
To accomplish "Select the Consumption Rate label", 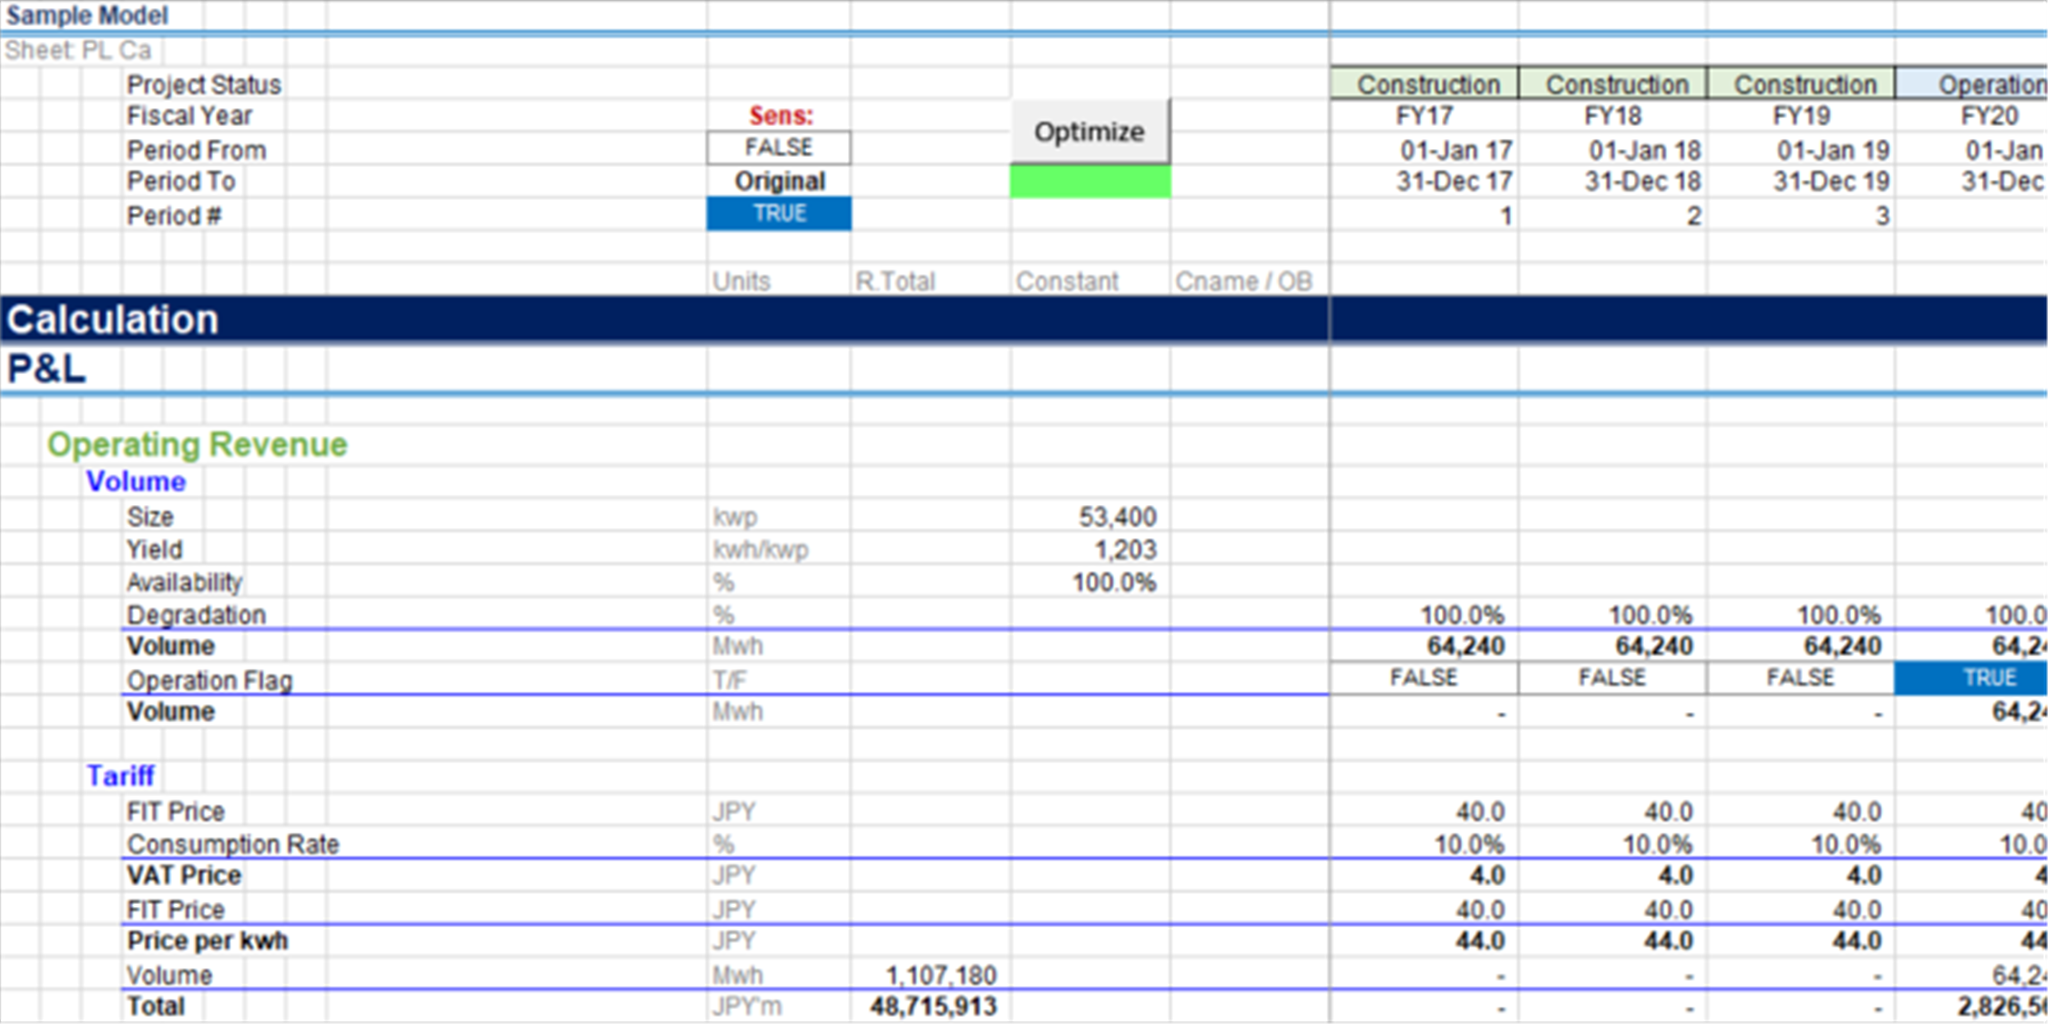I will [x=233, y=844].
